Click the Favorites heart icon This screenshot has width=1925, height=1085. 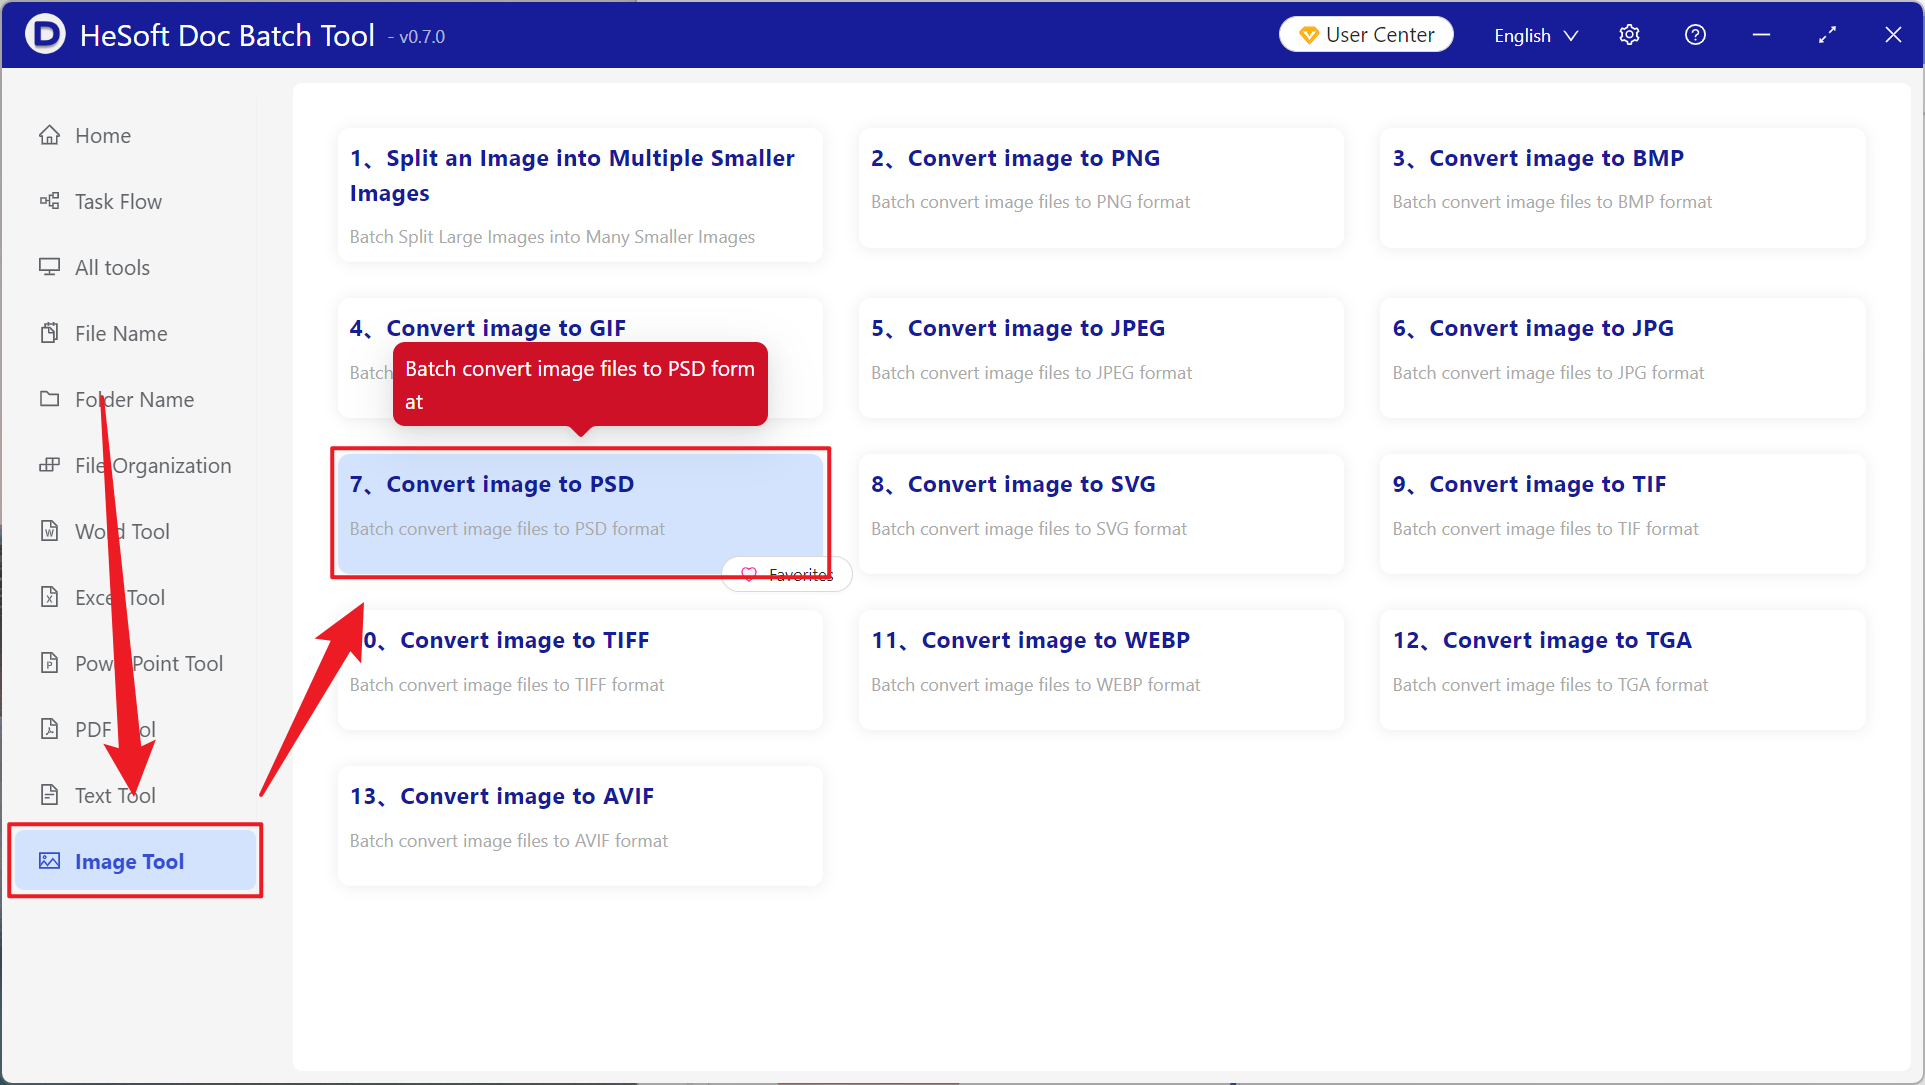[749, 574]
